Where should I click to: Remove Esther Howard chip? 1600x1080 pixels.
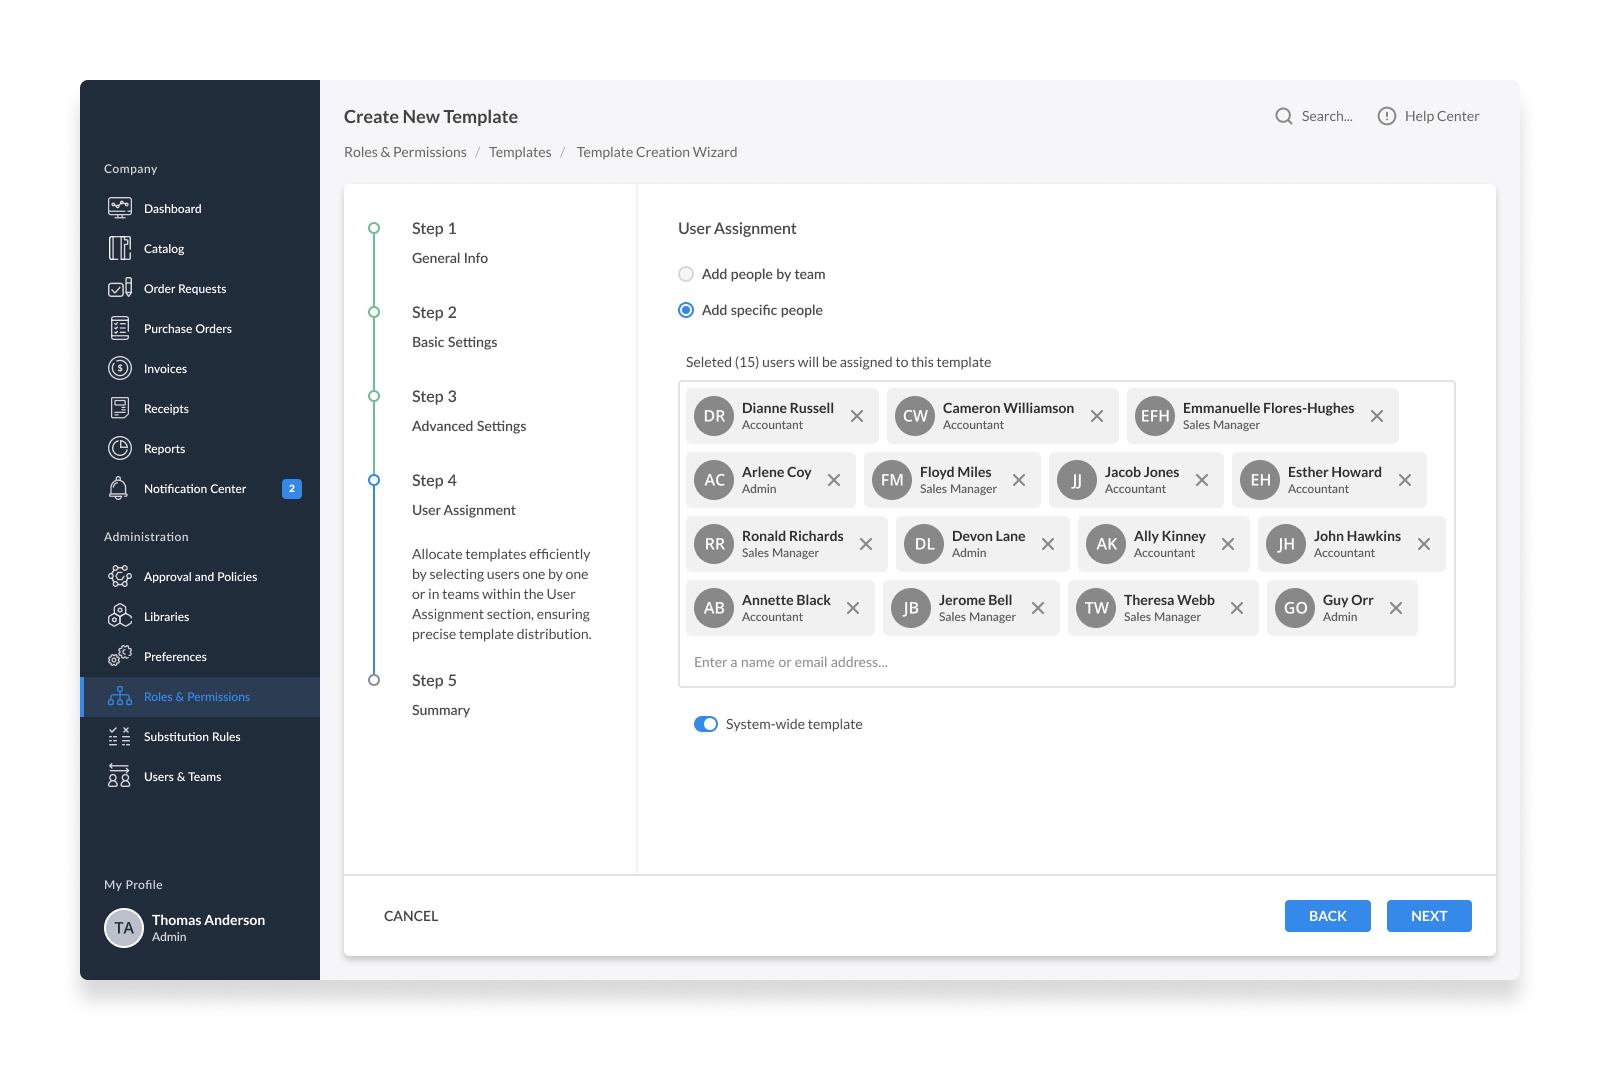[x=1405, y=480]
